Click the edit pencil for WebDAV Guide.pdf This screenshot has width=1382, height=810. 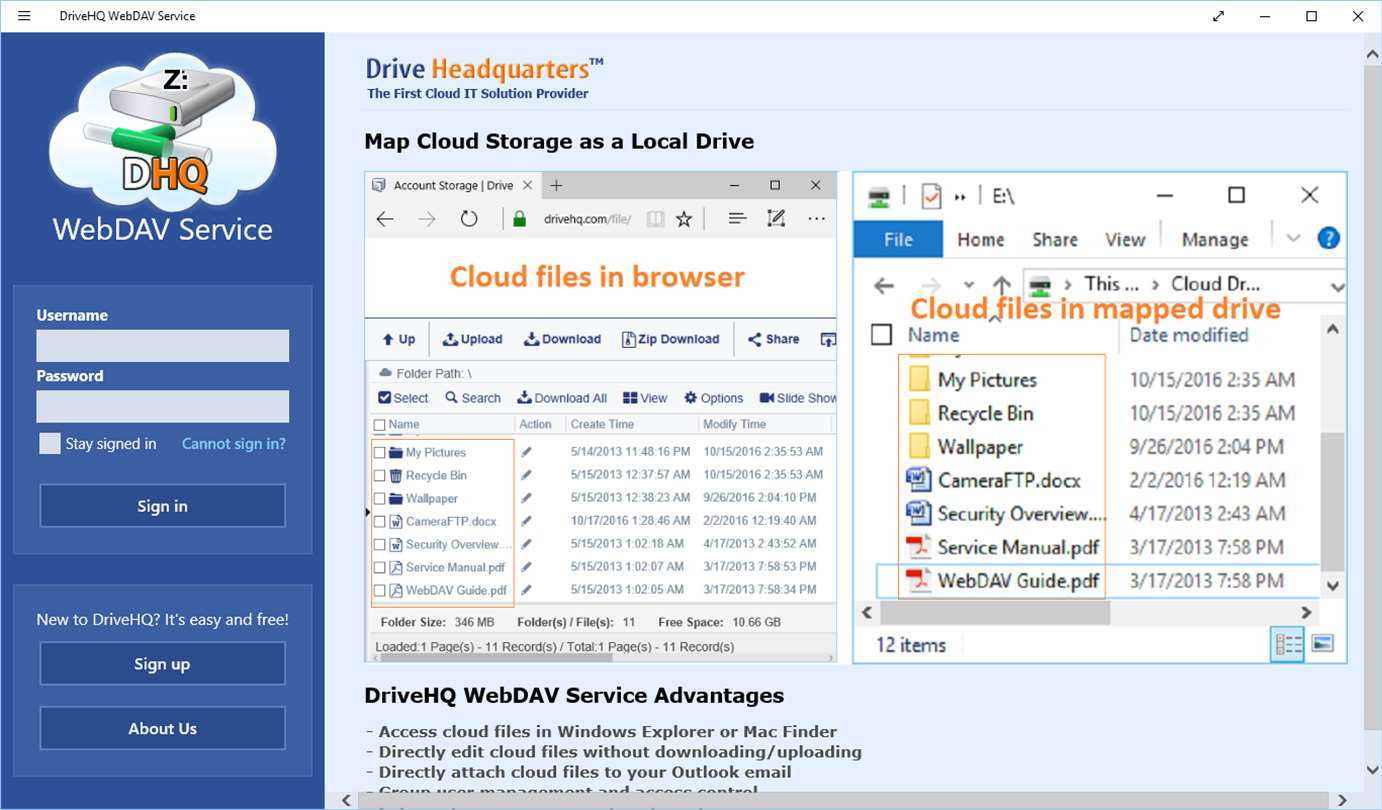pyautogui.click(x=526, y=590)
